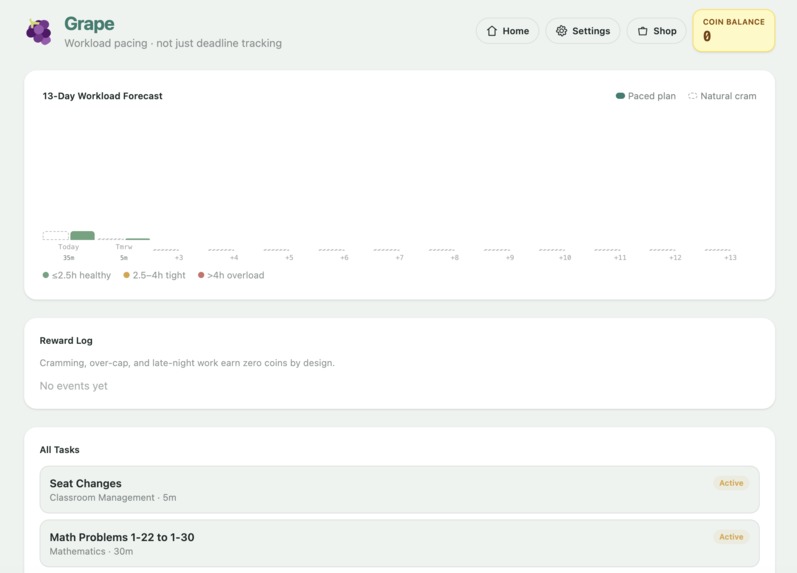The image size is (797, 573).
Task: Click the +10 day marker
Action: click(565, 258)
